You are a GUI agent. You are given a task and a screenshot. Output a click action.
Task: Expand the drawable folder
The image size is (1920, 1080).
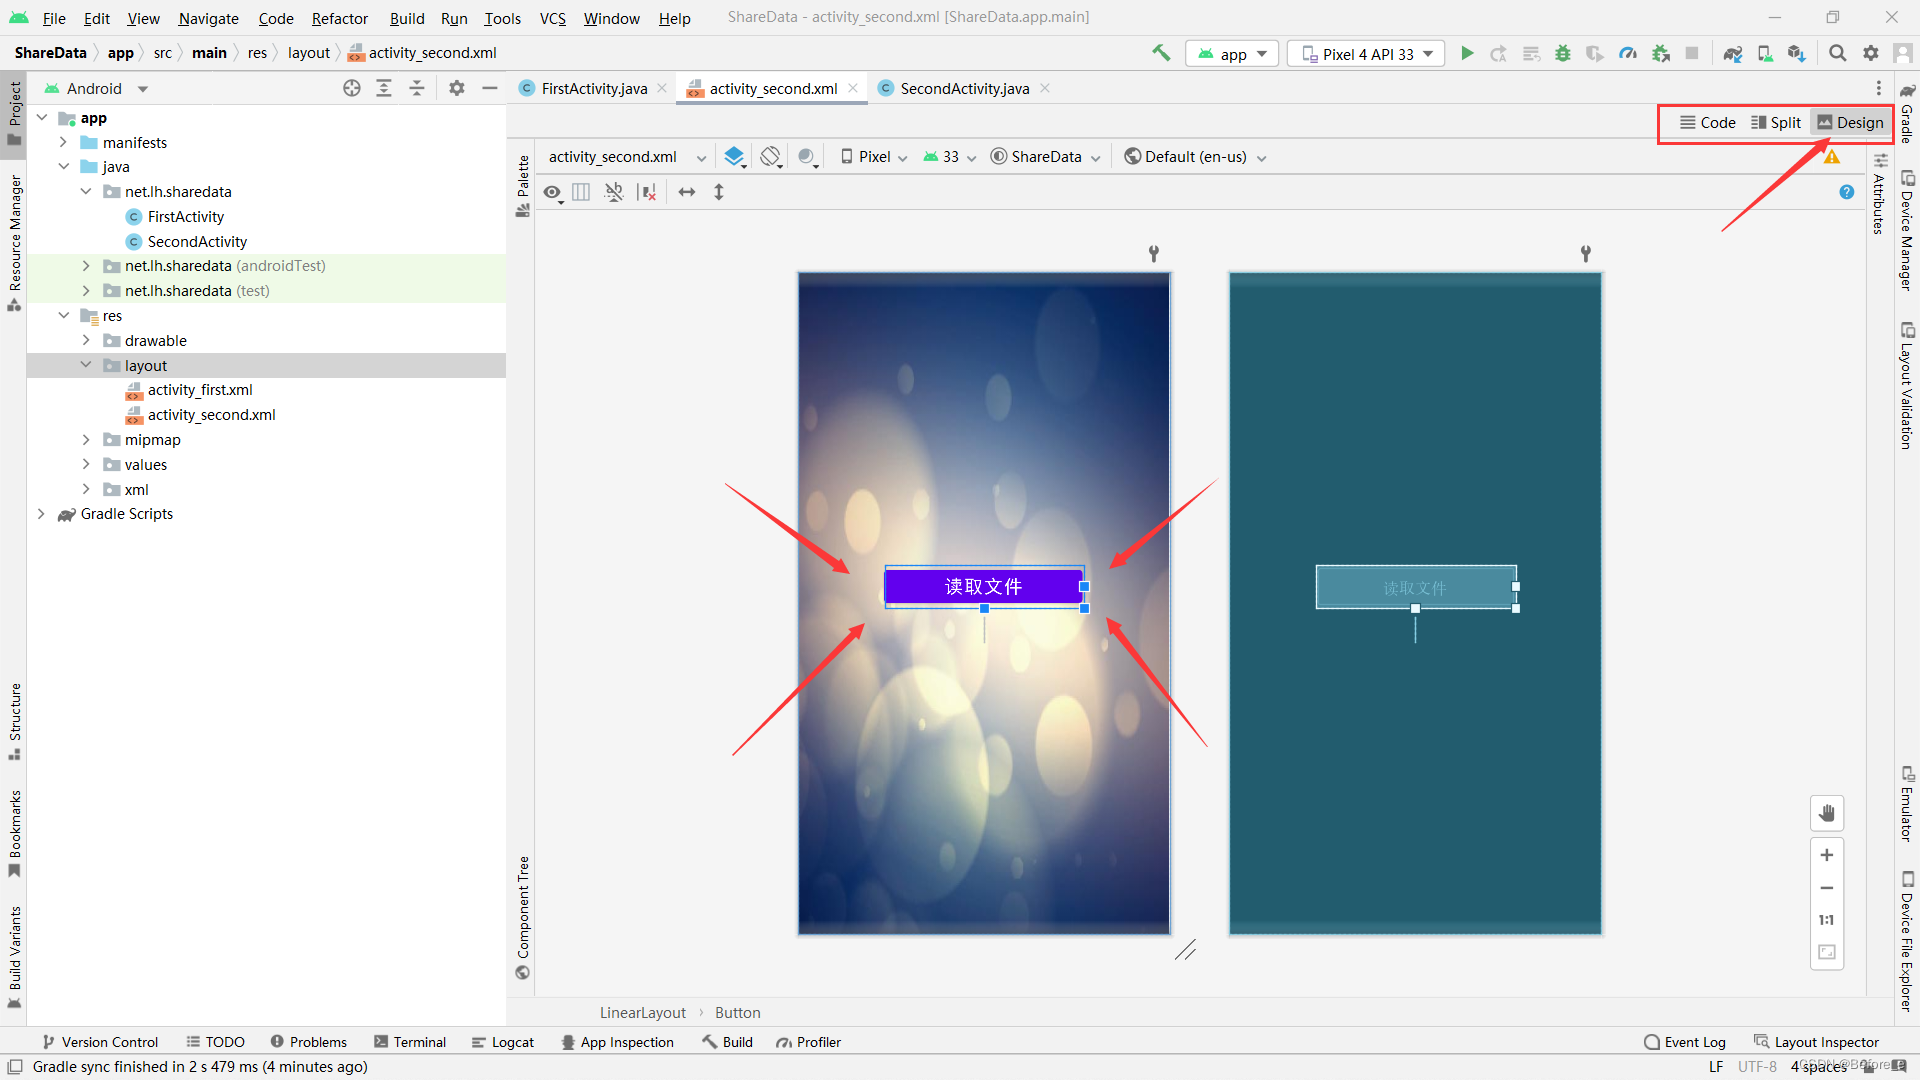click(86, 341)
